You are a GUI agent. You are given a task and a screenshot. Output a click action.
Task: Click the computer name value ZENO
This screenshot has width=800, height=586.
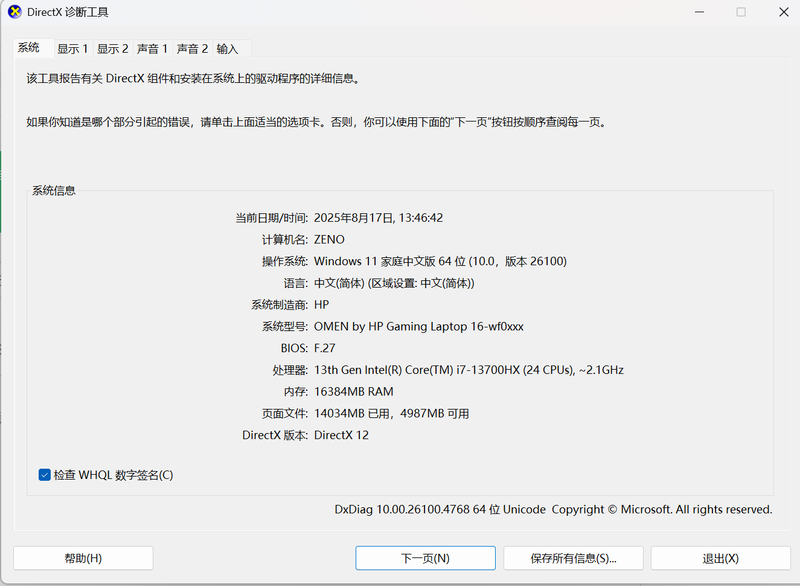click(x=329, y=240)
